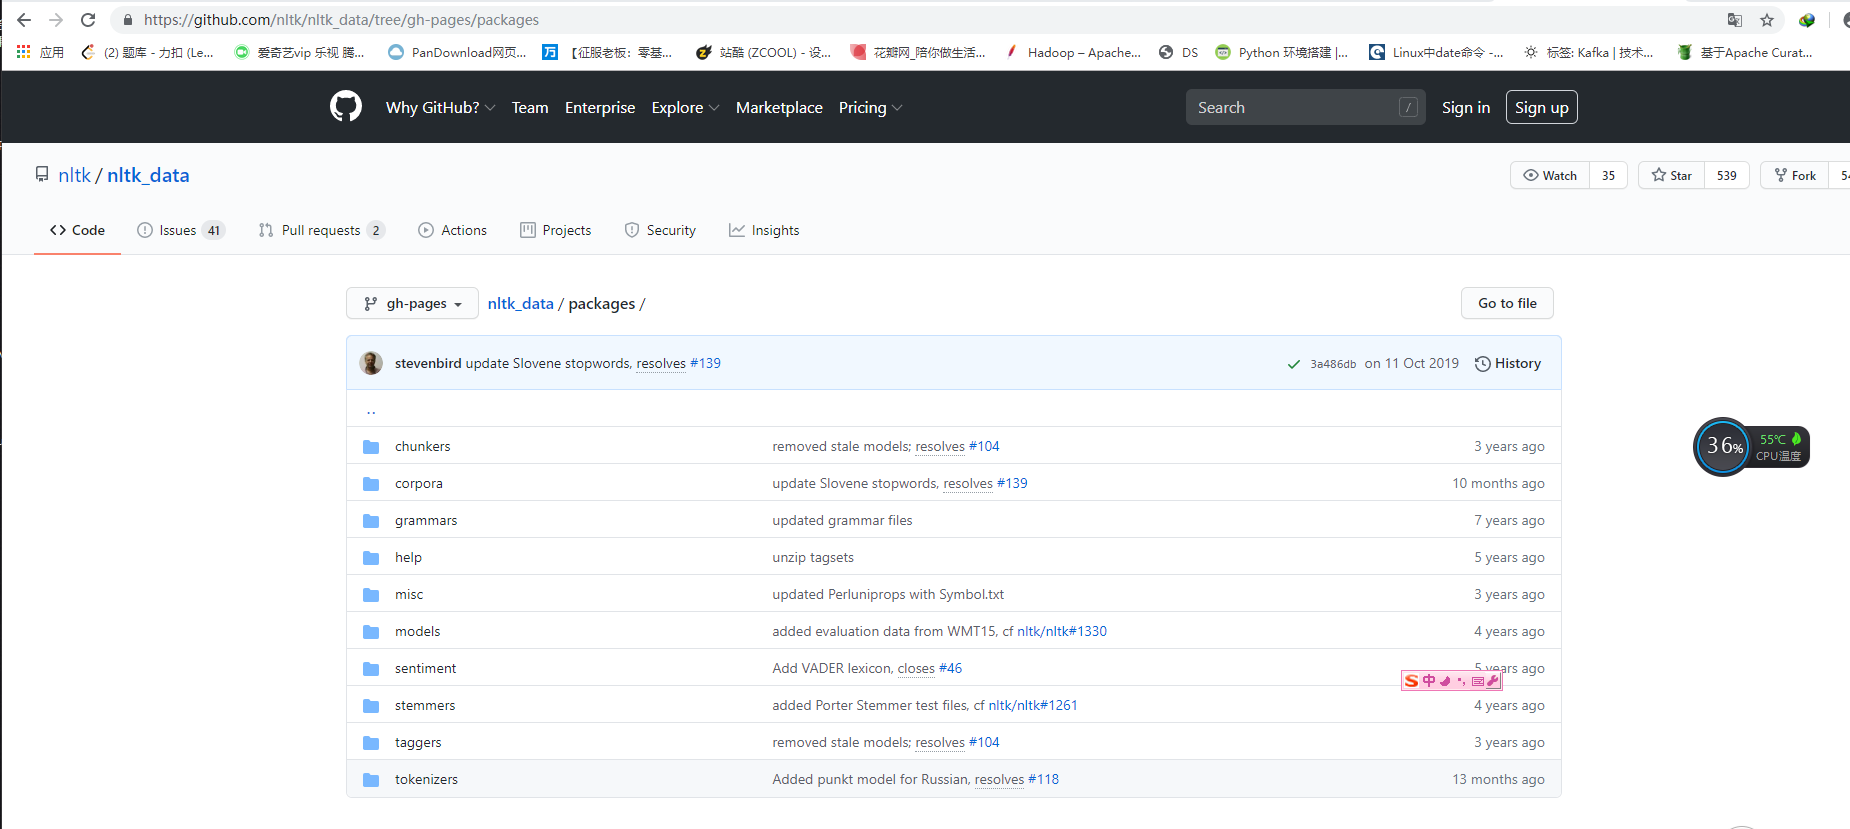Open the gh-pages branch selector
This screenshot has height=829, width=1850.
[412, 303]
